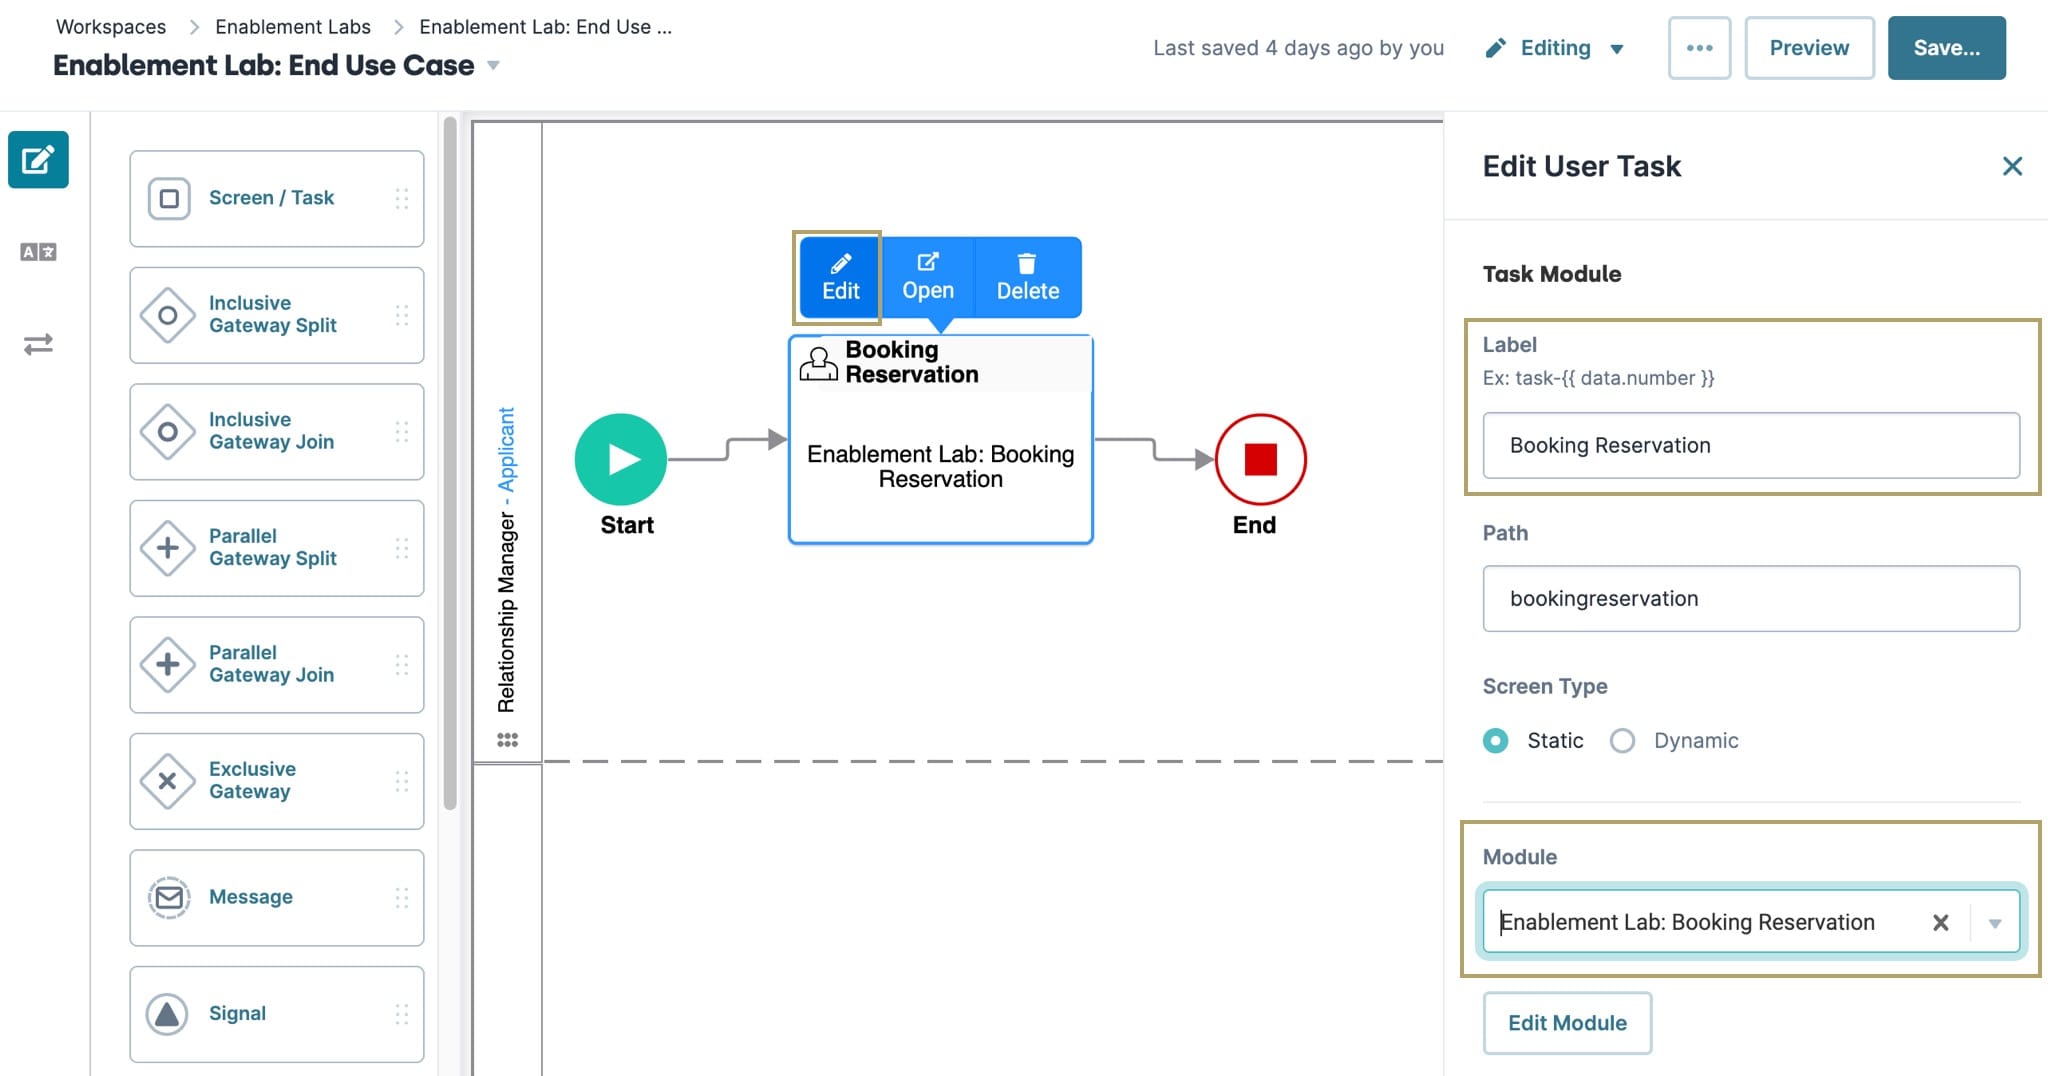The height and width of the screenshot is (1076, 2048).
Task: Open the Editing mode dropdown
Action: point(1554,48)
